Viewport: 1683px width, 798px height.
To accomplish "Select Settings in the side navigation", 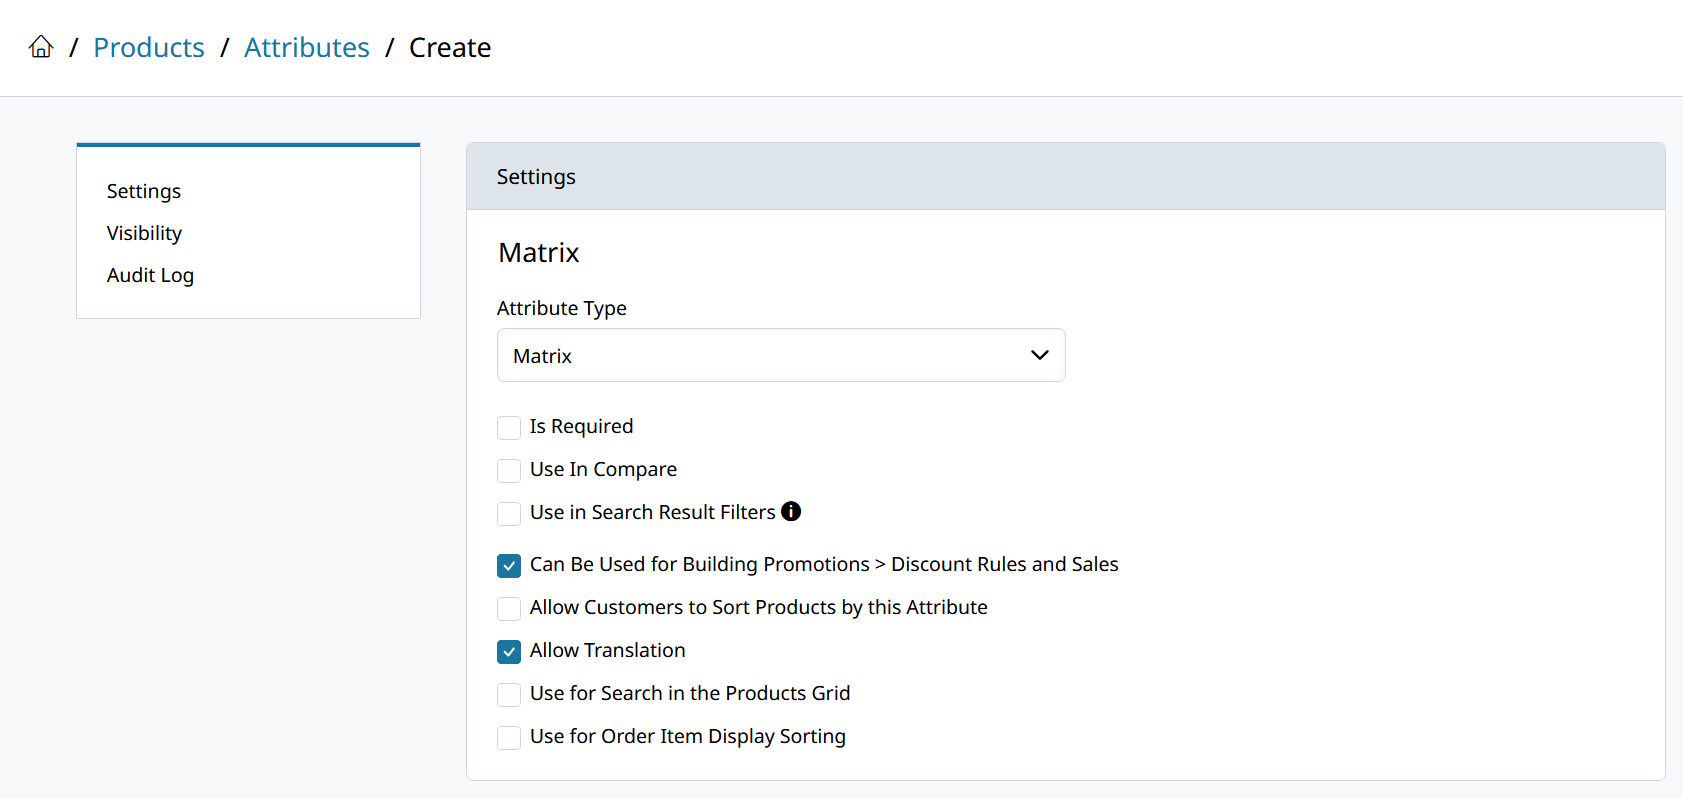I will click(144, 191).
